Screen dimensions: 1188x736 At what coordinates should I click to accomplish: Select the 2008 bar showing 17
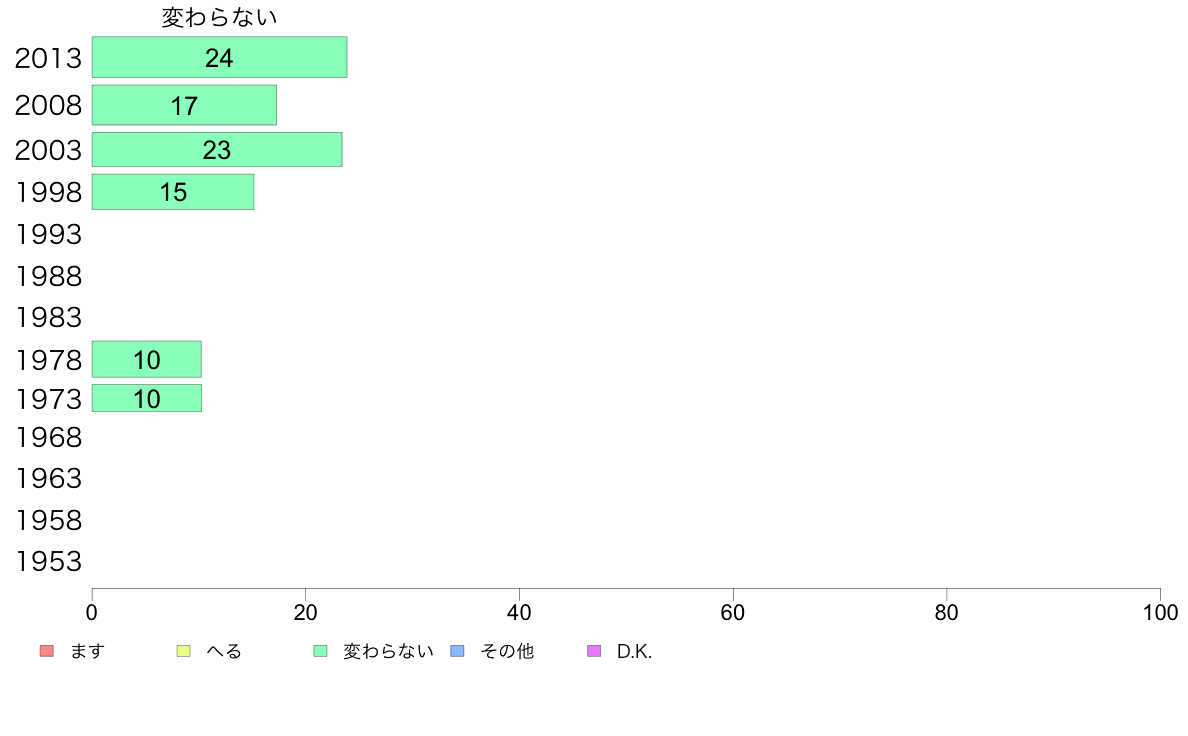tap(184, 105)
